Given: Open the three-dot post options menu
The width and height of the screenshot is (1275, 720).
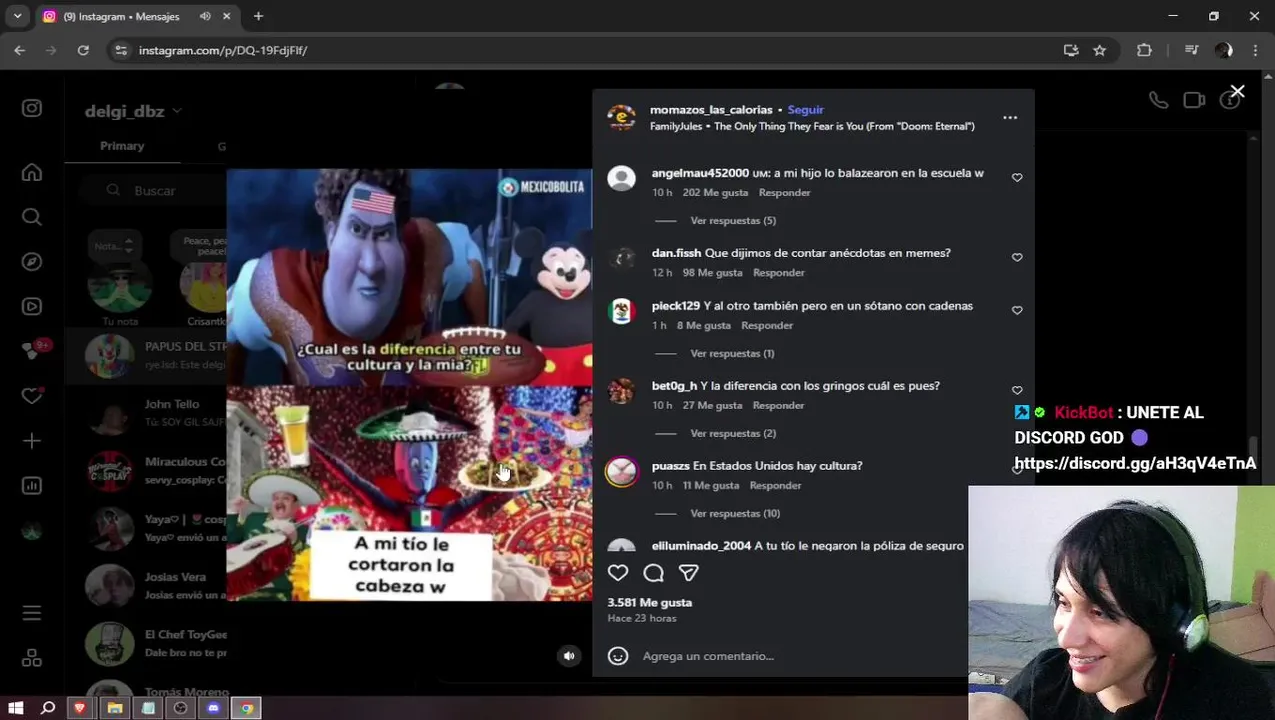Looking at the screenshot, I should click(x=1010, y=118).
